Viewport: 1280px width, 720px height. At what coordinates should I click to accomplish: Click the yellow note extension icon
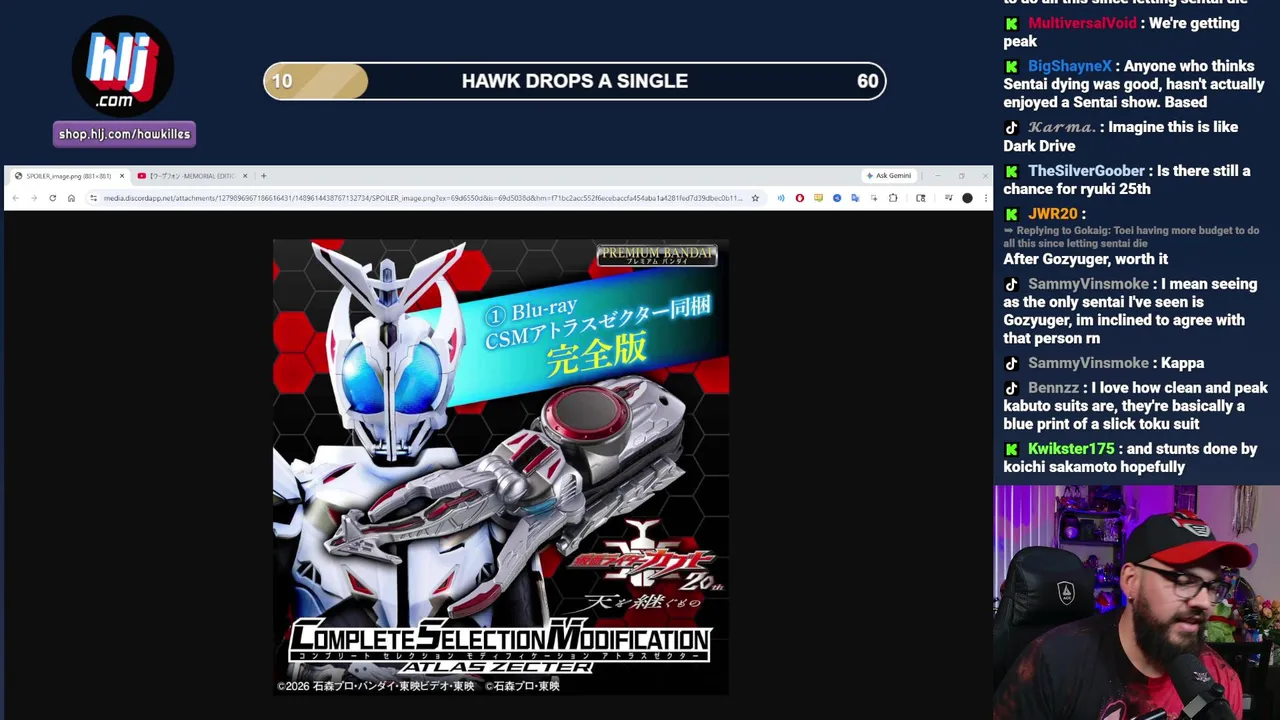[x=818, y=198]
